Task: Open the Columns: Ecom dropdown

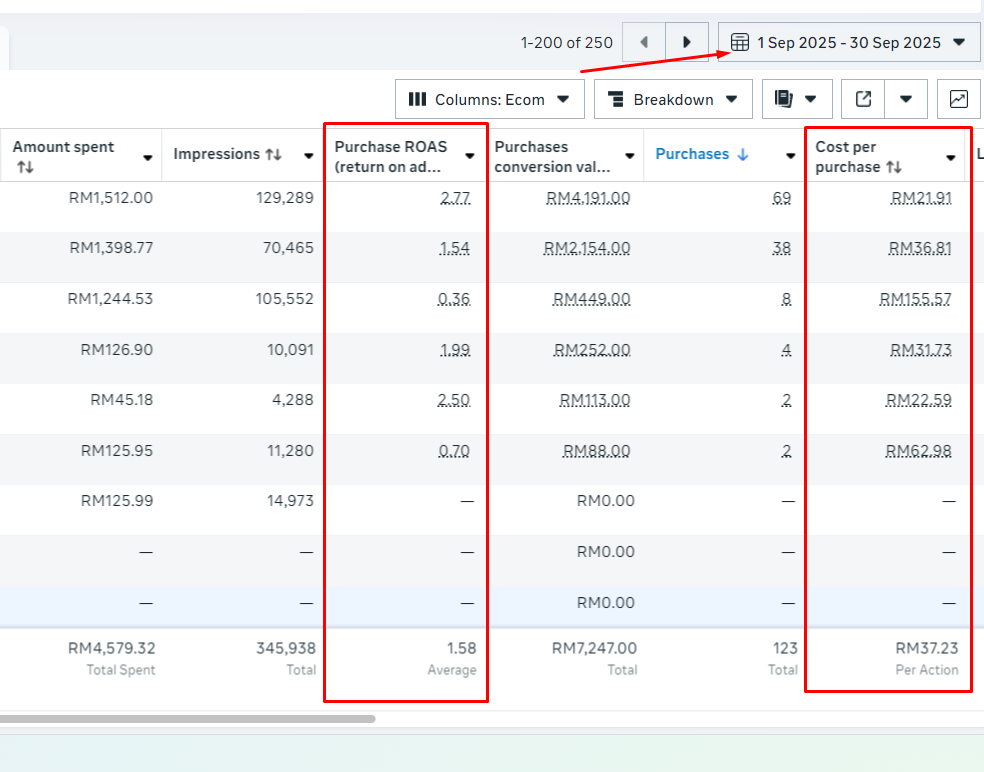Action: point(489,99)
